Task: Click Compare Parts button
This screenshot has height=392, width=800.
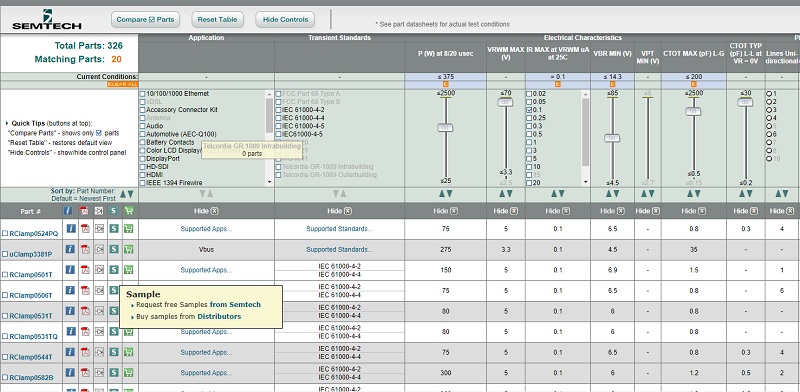Action: [145, 20]
